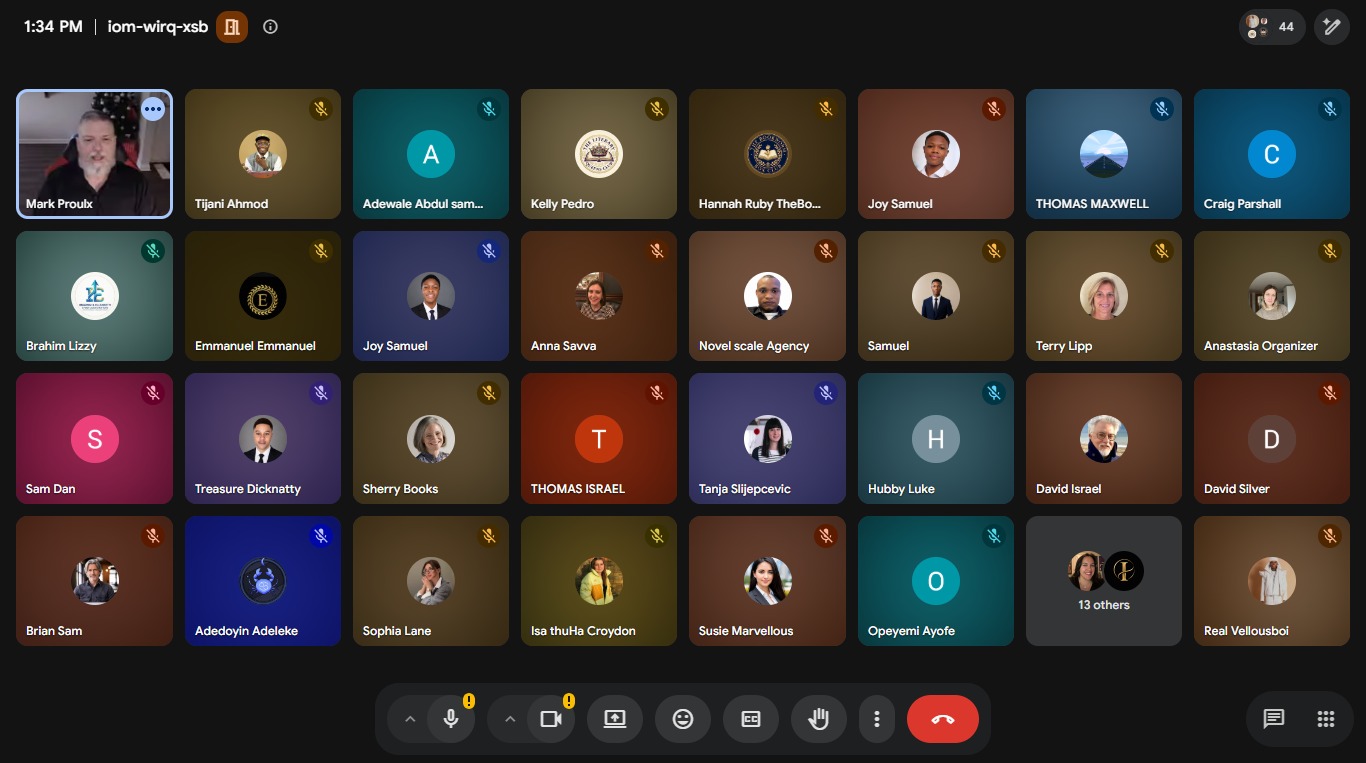The image size is (1366, 763).
Task: Toggle the camera button
Action: 551,719
